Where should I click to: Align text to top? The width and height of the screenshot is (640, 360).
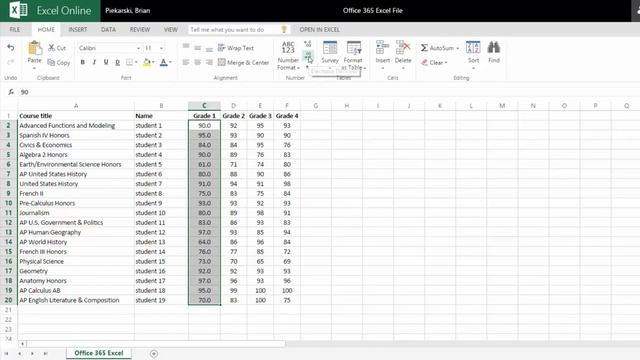pyautogui.click(x=186, y=47)
